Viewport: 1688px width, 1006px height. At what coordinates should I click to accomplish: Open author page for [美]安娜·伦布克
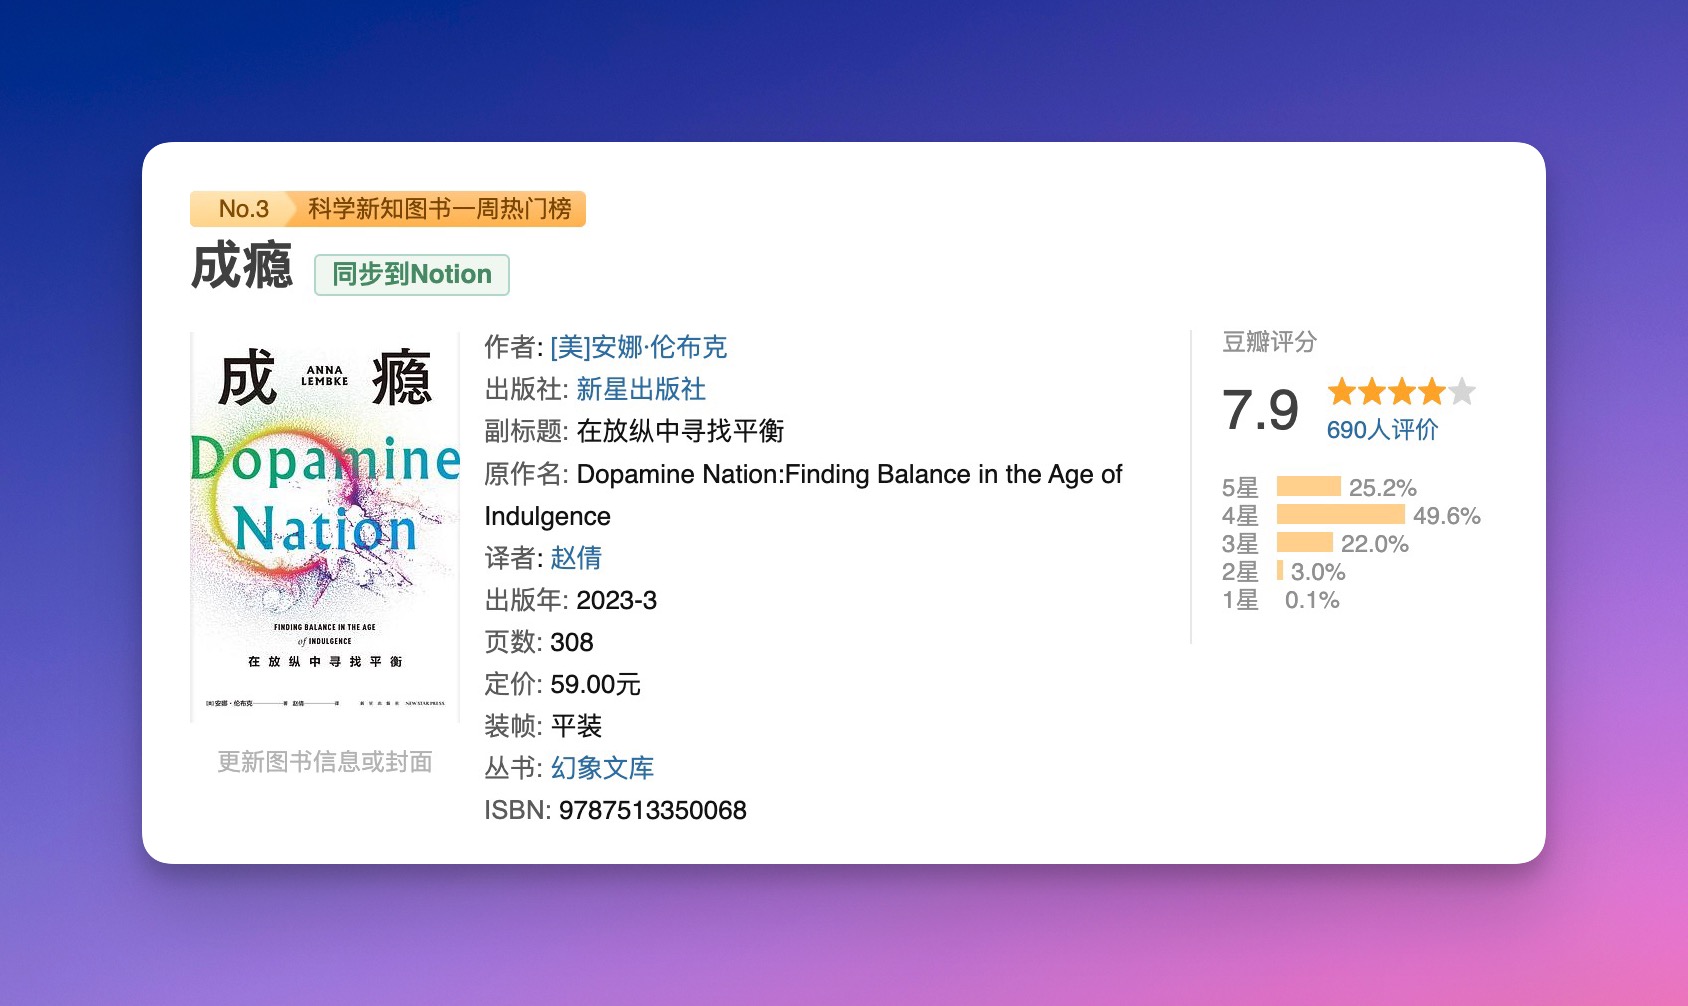click(638, 347)
